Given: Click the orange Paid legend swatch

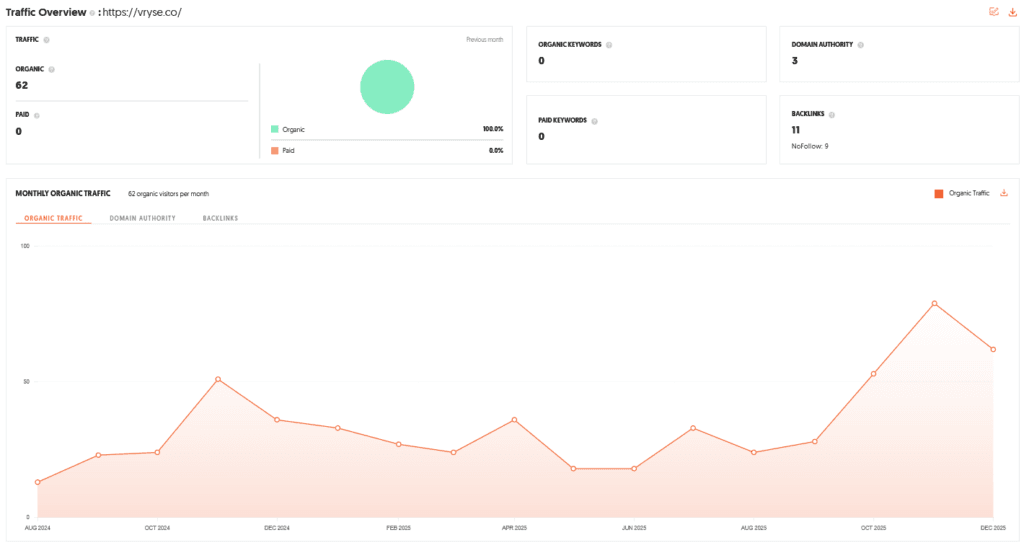Looking at the screenshot, I should tap(274, 150).
